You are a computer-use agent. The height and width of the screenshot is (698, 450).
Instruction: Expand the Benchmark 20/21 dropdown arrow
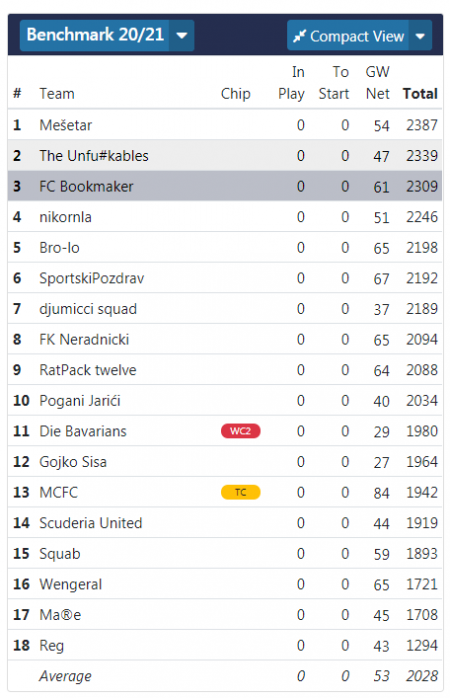coord(182,35)
